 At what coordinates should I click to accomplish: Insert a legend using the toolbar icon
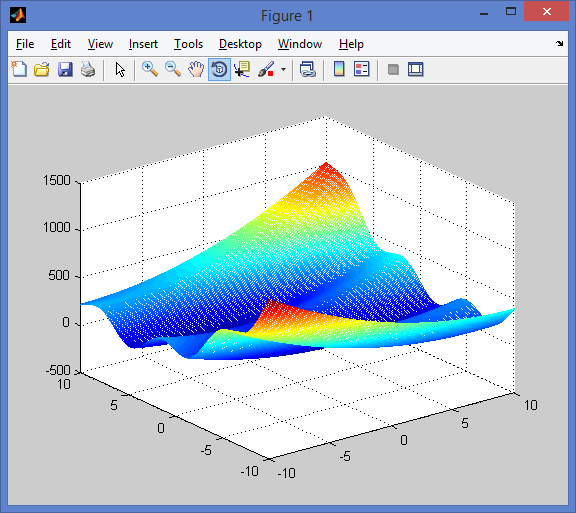[362, 69]
